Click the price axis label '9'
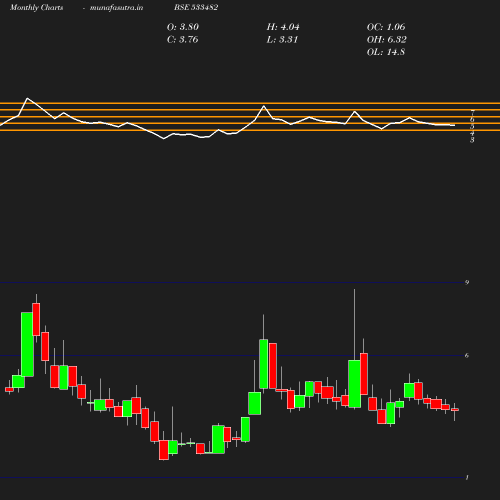Image resolution: width=500 pixels, height=500 pixels. [x=467, y=283]
